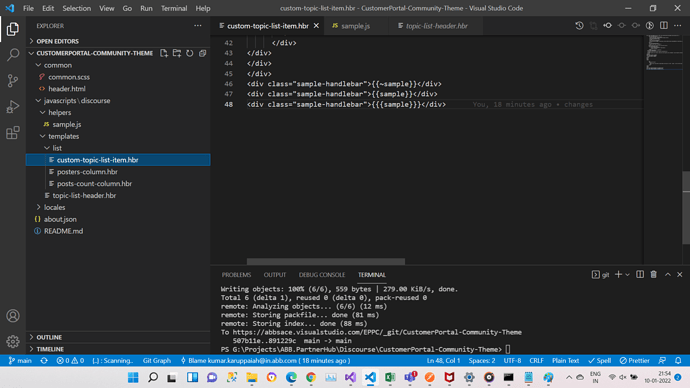This screenshot has height=388, width=690.
Task: Open editor more actions ellipsis
Action: tap(678, 26)
